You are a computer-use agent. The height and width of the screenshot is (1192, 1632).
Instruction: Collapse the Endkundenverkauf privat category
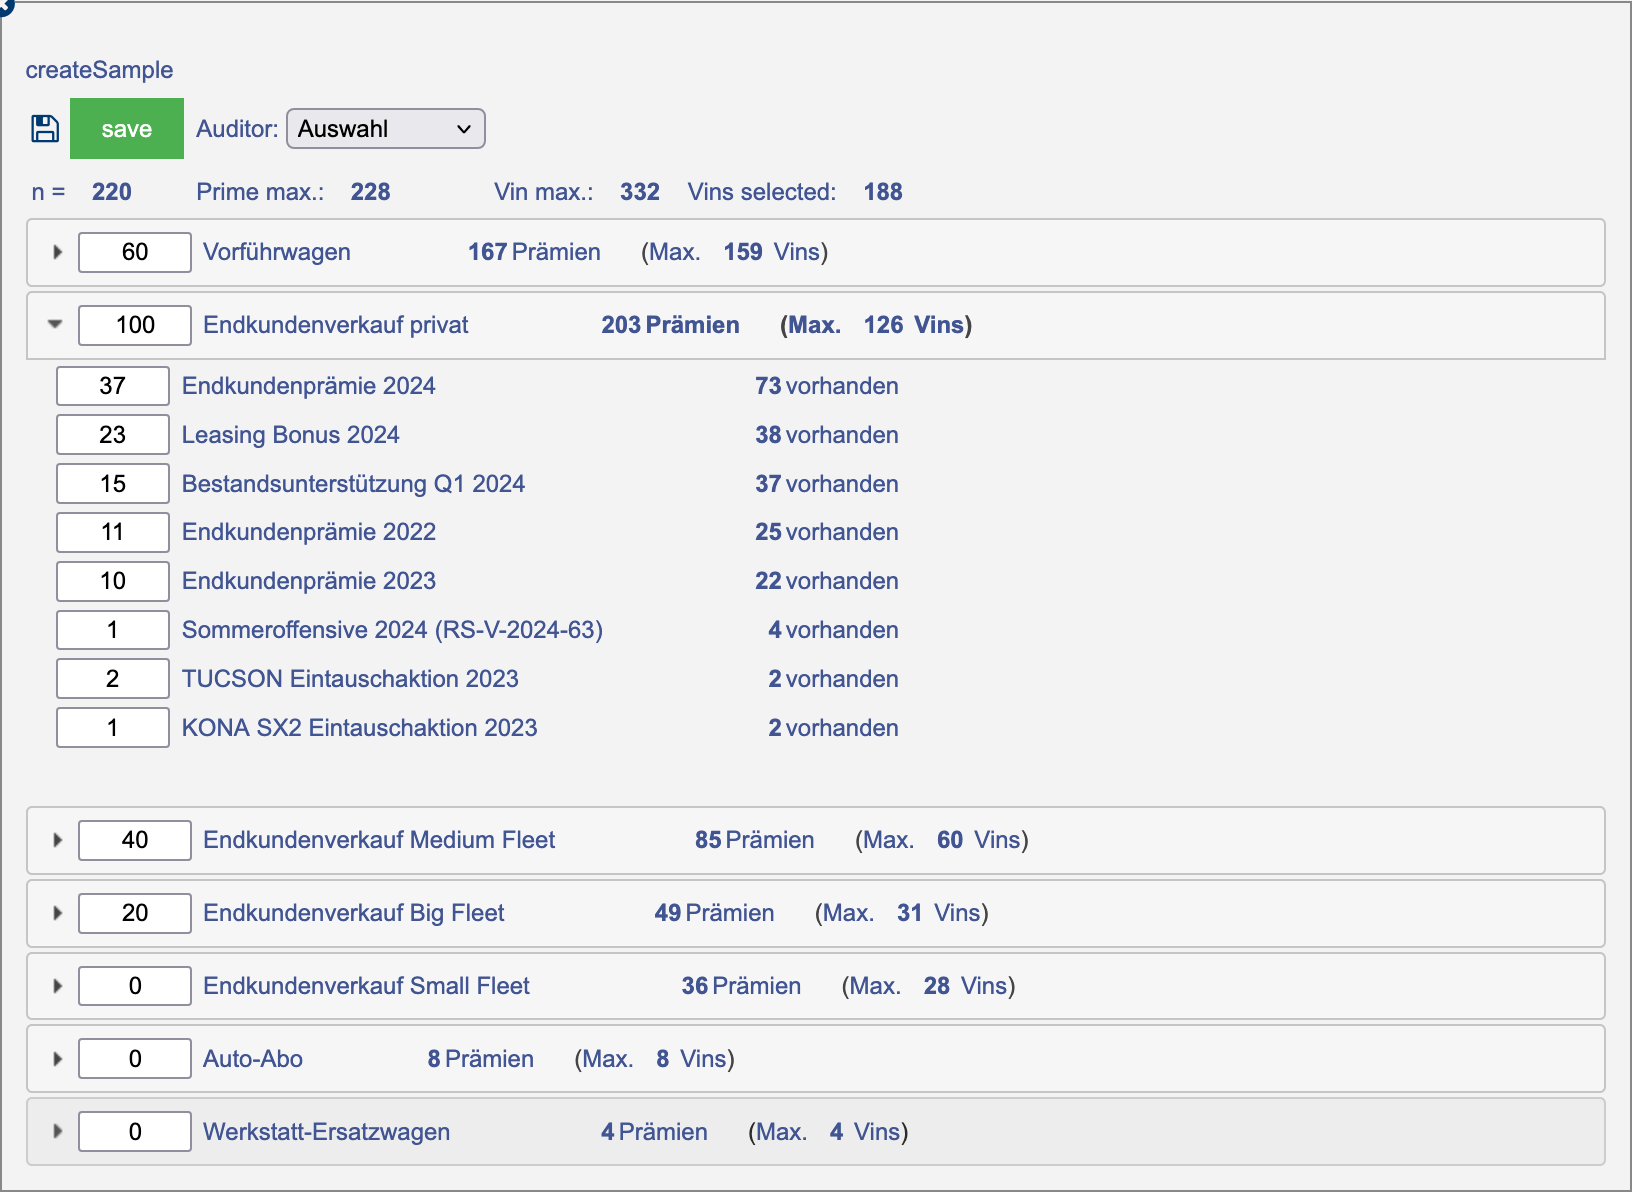(x=55, y=325)
